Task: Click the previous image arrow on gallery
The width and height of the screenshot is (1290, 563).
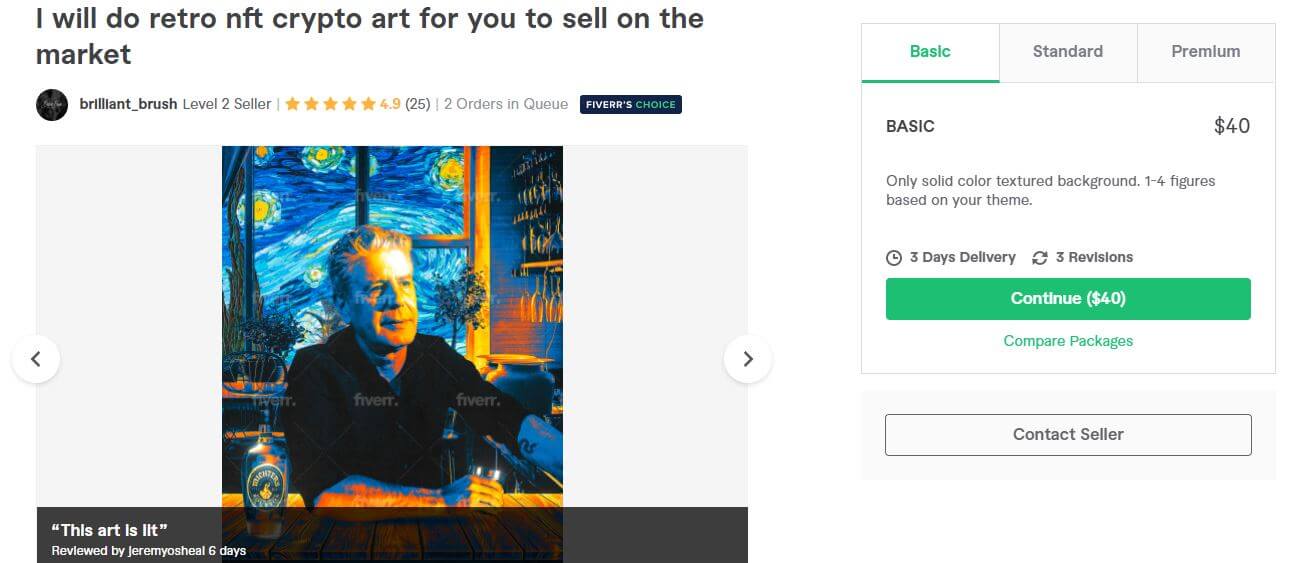Action: tap(36, 358)
